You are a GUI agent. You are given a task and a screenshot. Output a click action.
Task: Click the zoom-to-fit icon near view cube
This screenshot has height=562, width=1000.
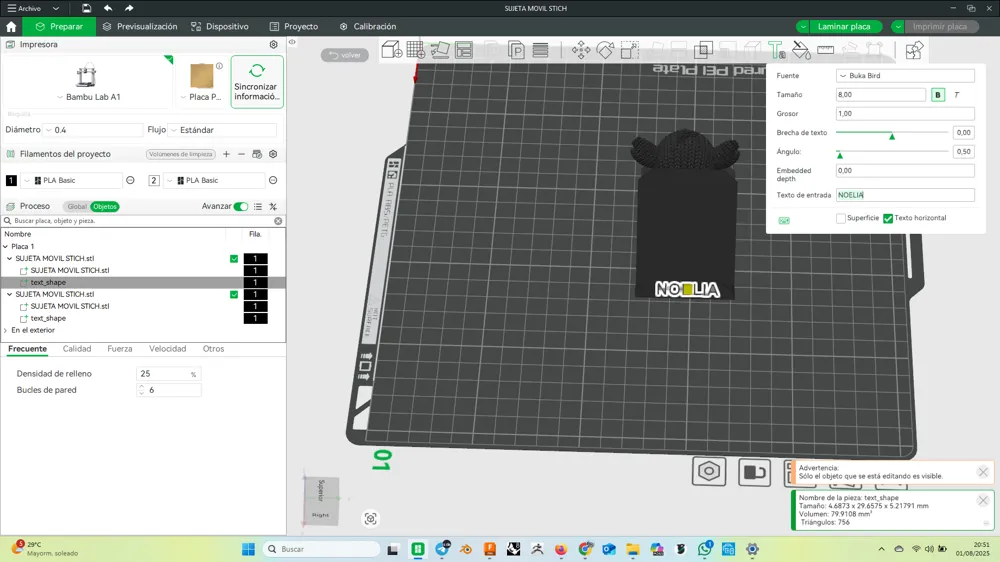[371, 519]
